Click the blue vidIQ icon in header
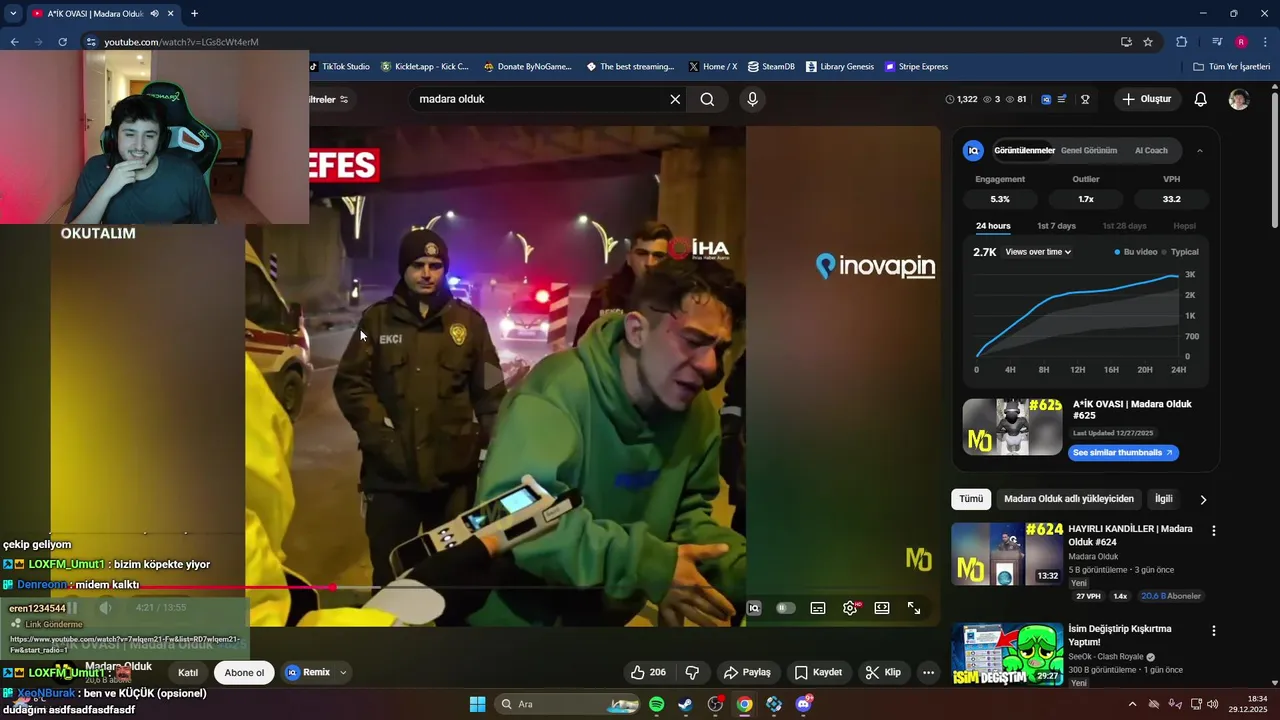The image size is (1280, 720). 1046,99
